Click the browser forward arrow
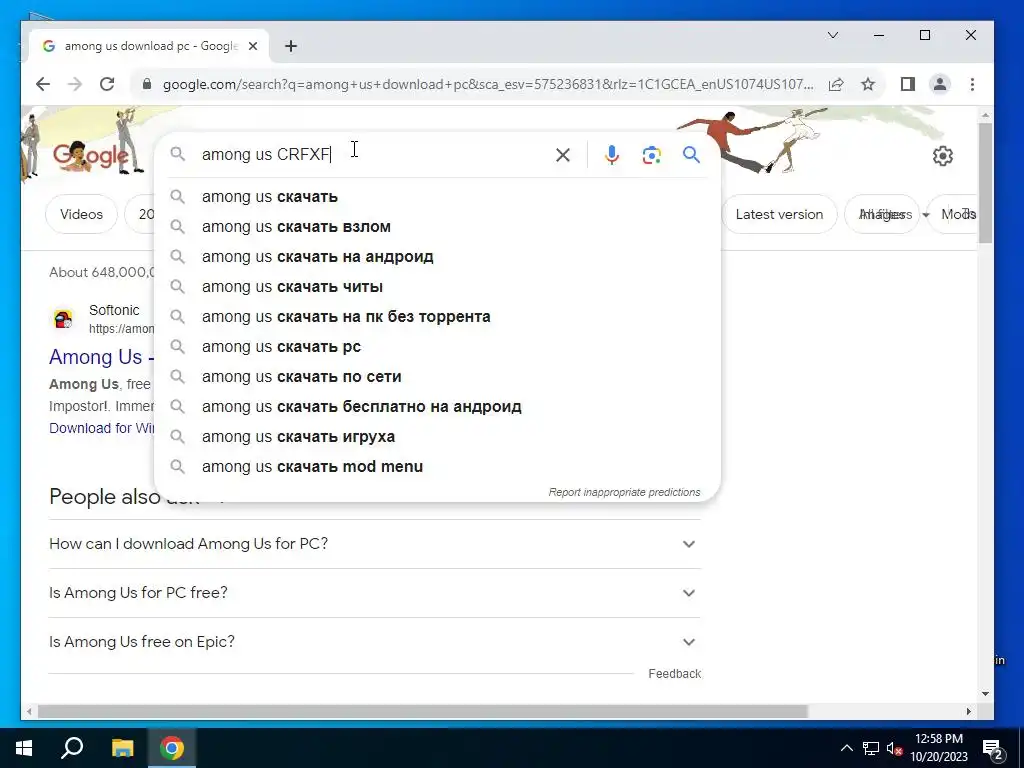 (x=75, y=84)
